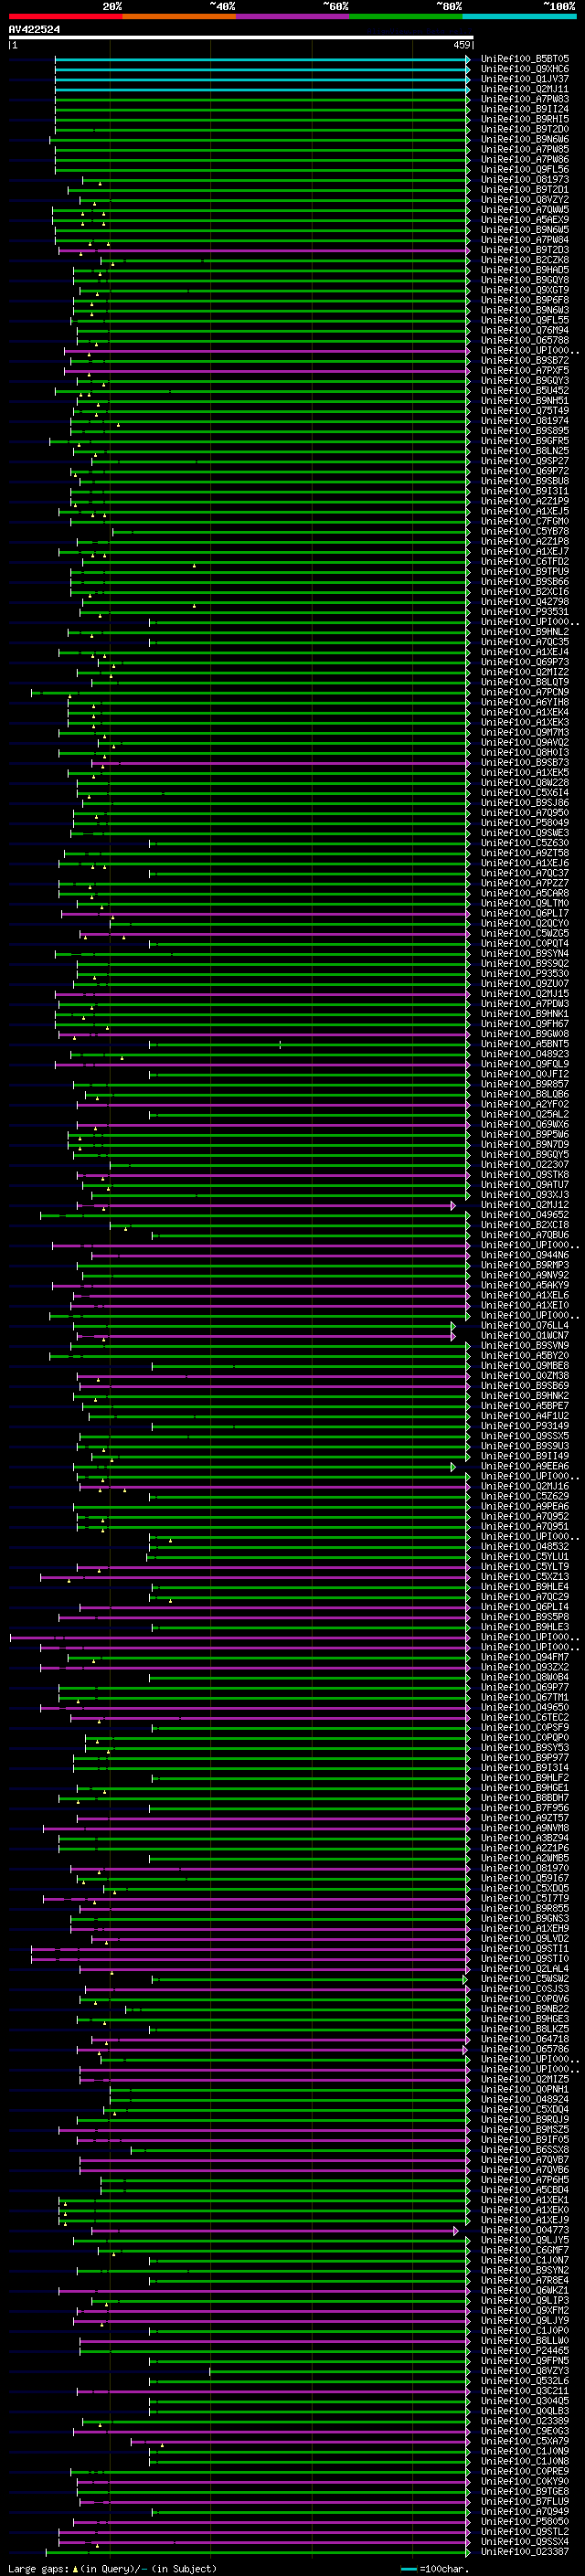Click the UniRef100_B9N6W6 label
The height and width of the screenshot is (2576, 585).
click(x=525, y=139)
